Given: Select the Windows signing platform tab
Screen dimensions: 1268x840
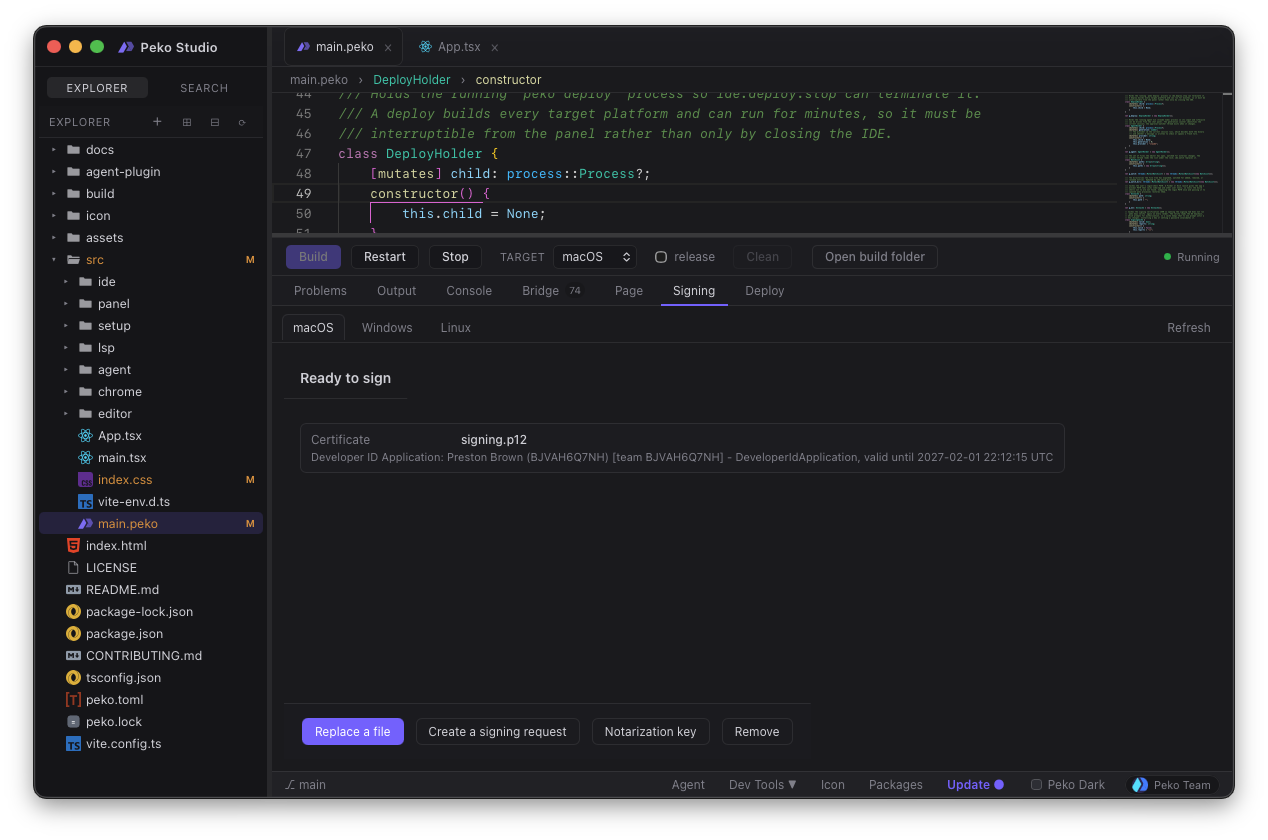Looking at the screenshot, I should click(387, 328).
